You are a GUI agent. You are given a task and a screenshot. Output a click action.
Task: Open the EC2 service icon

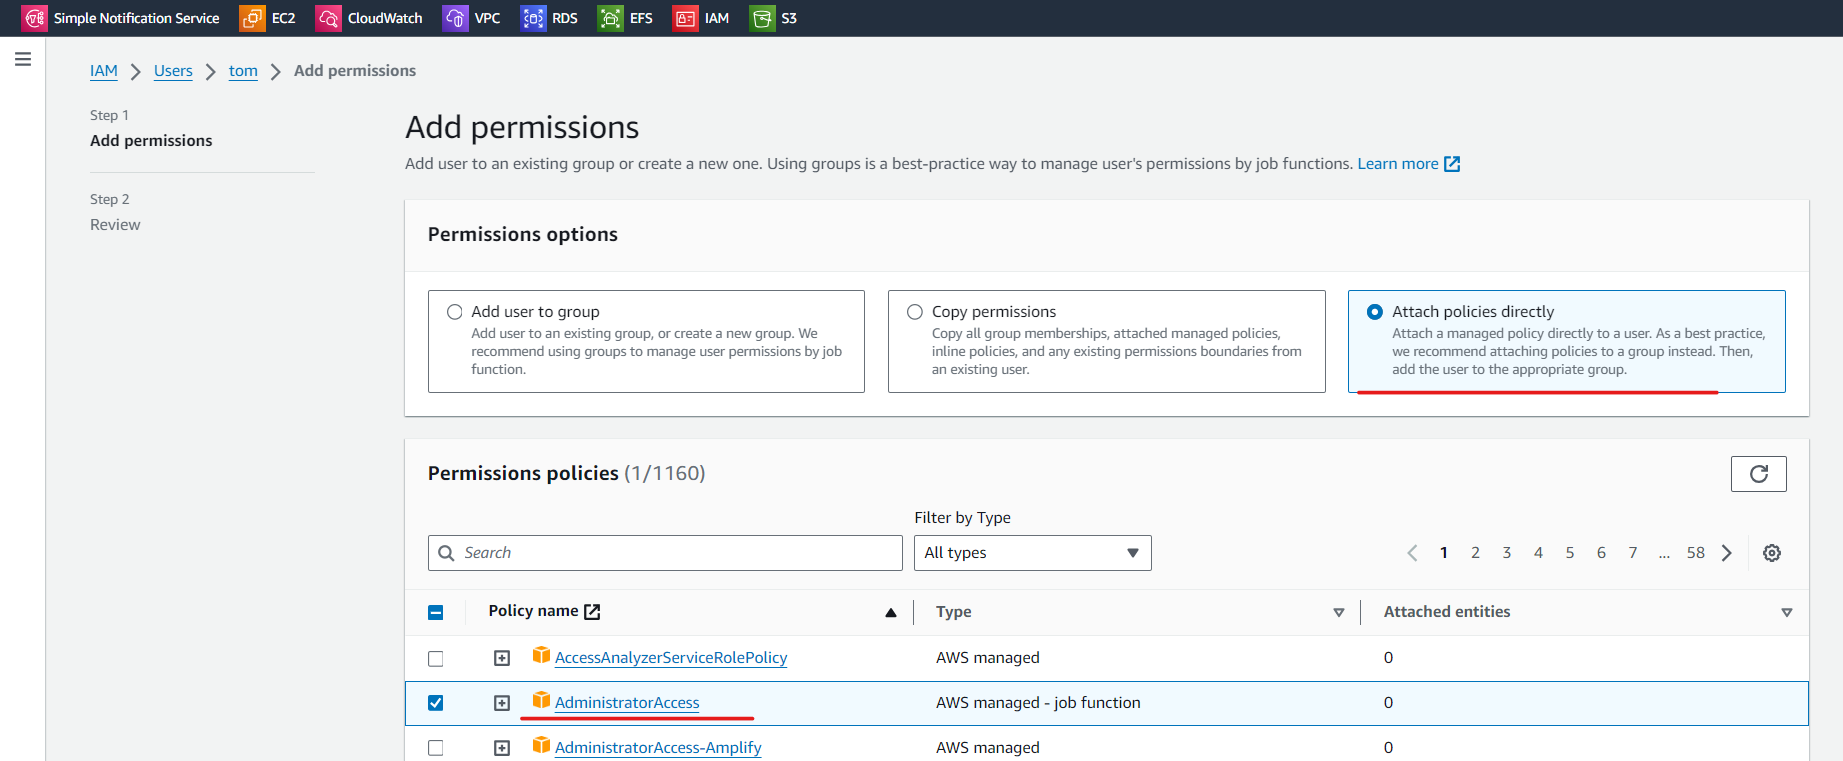coord(252,18)
